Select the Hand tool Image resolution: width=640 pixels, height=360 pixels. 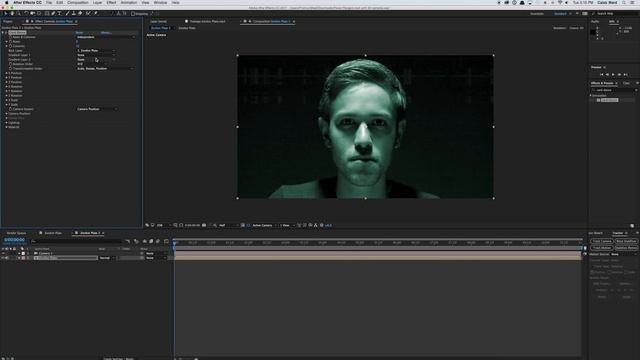click(12, 13)
